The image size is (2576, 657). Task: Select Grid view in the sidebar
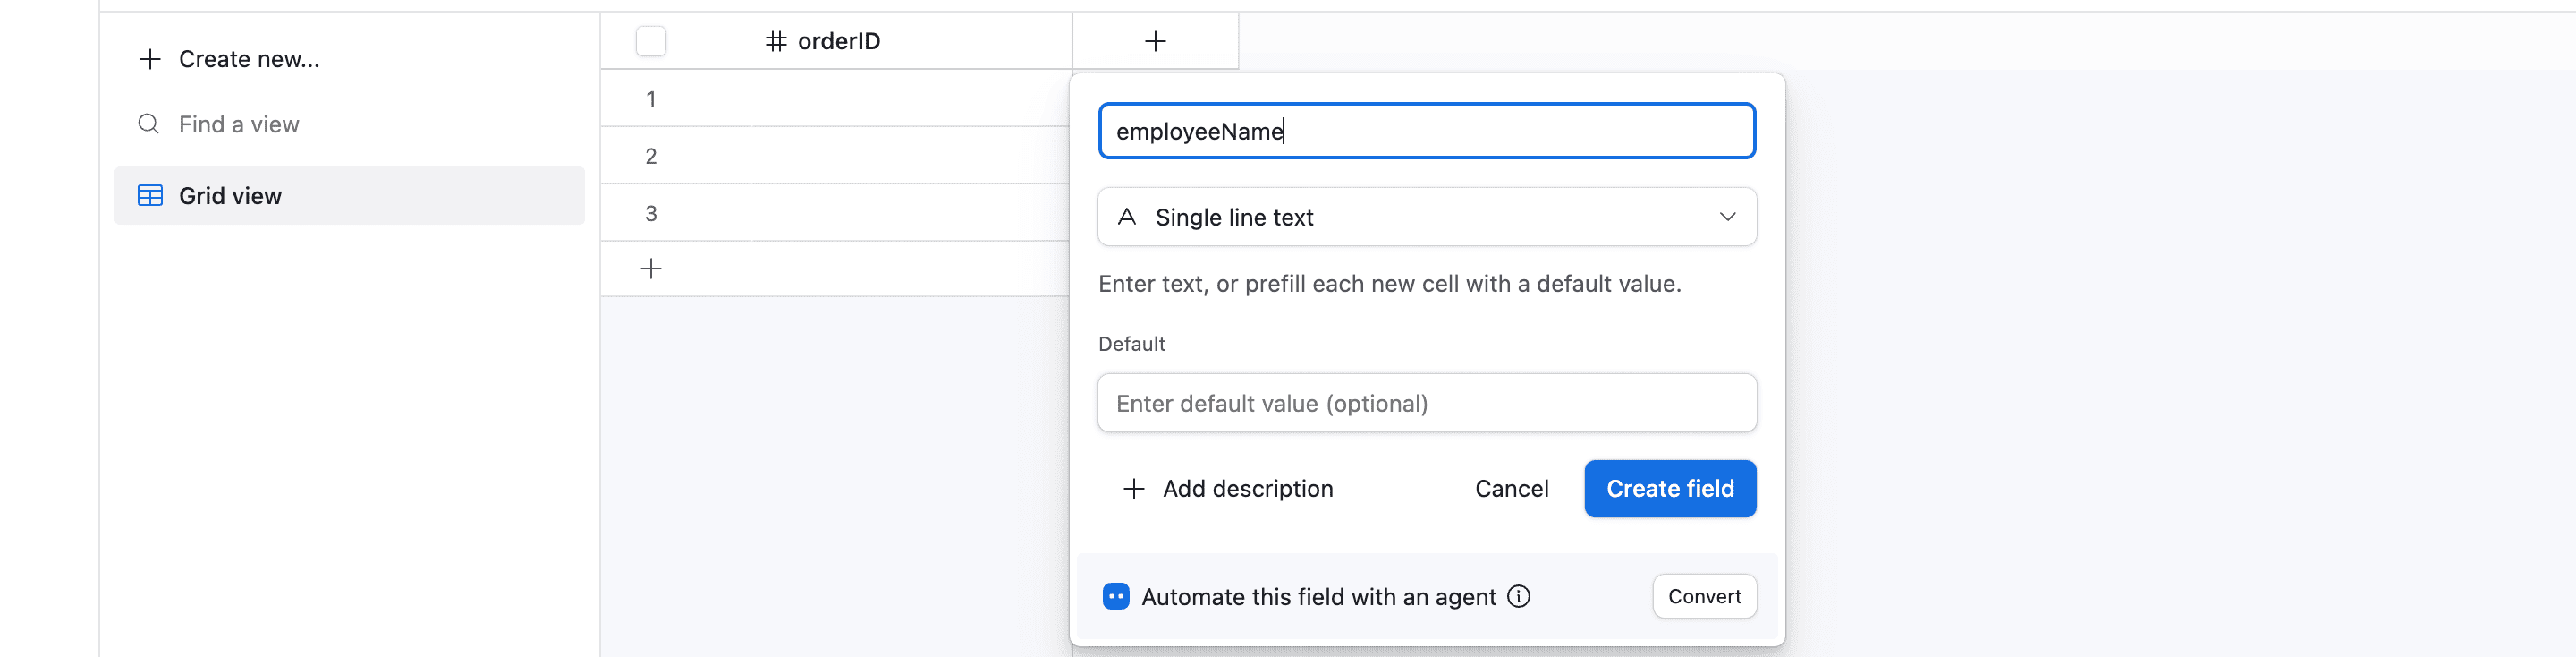[x=349, y=196]
